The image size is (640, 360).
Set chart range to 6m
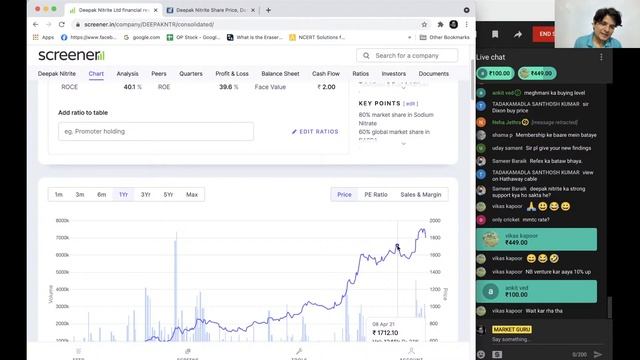(x=102, y=195)
